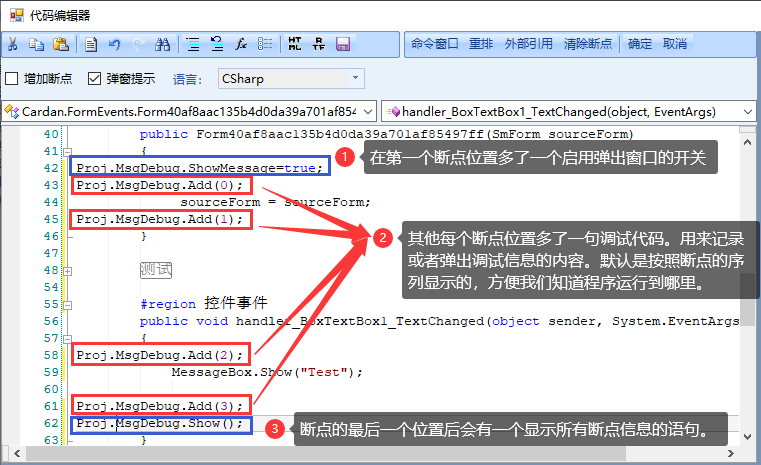Screen dimensions: 761x465
Task: Expand the folded region at line 48
Action: pos(68,271)
